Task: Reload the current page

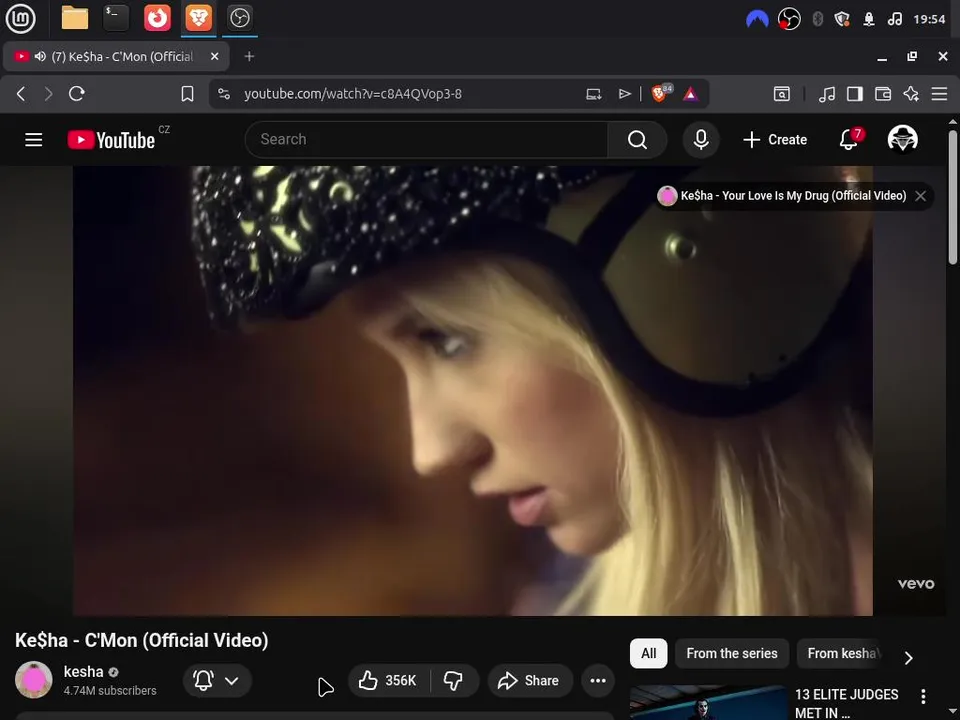Action: pos(77,94)
